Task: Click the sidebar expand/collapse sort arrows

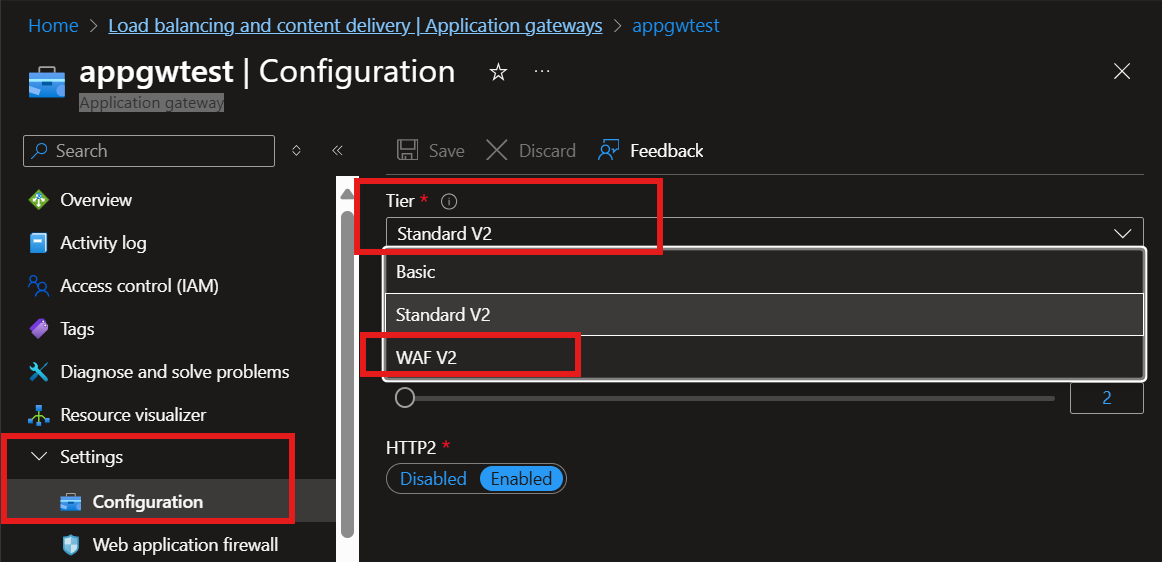Action: 296,151
